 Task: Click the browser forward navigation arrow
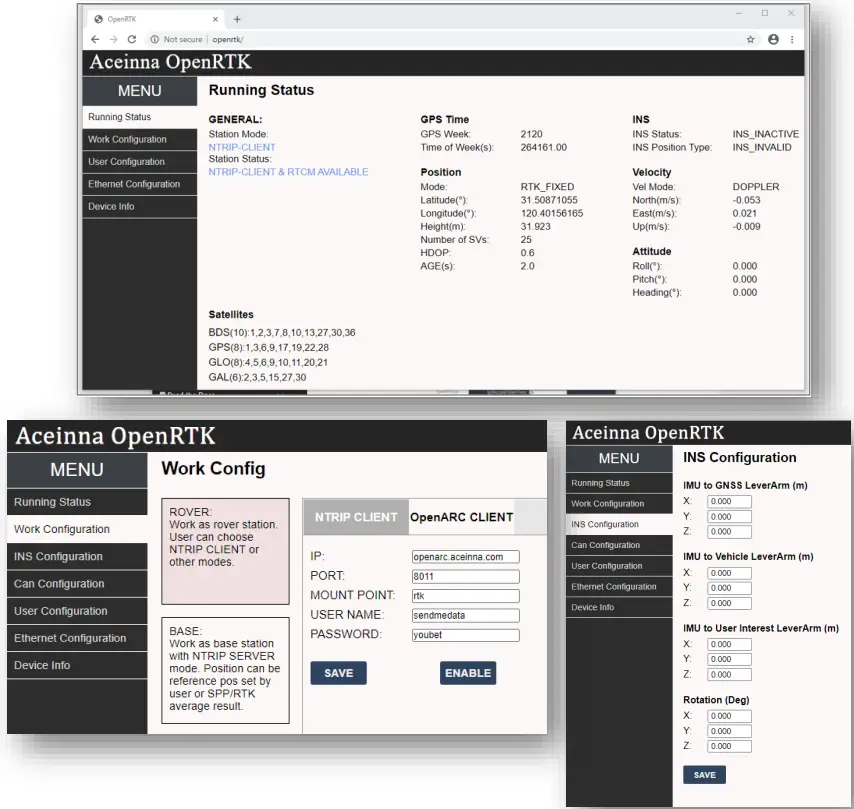(113, 39)
